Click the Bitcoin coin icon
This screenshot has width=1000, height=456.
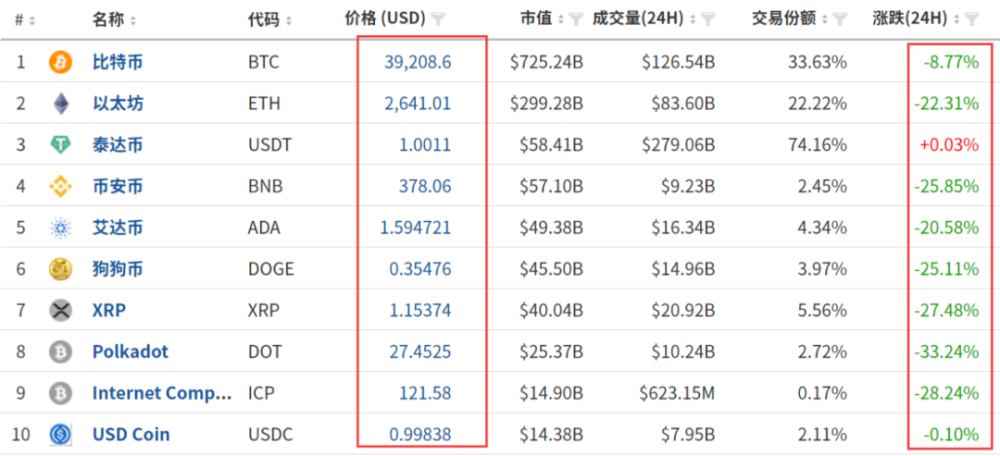coord(61,62)
